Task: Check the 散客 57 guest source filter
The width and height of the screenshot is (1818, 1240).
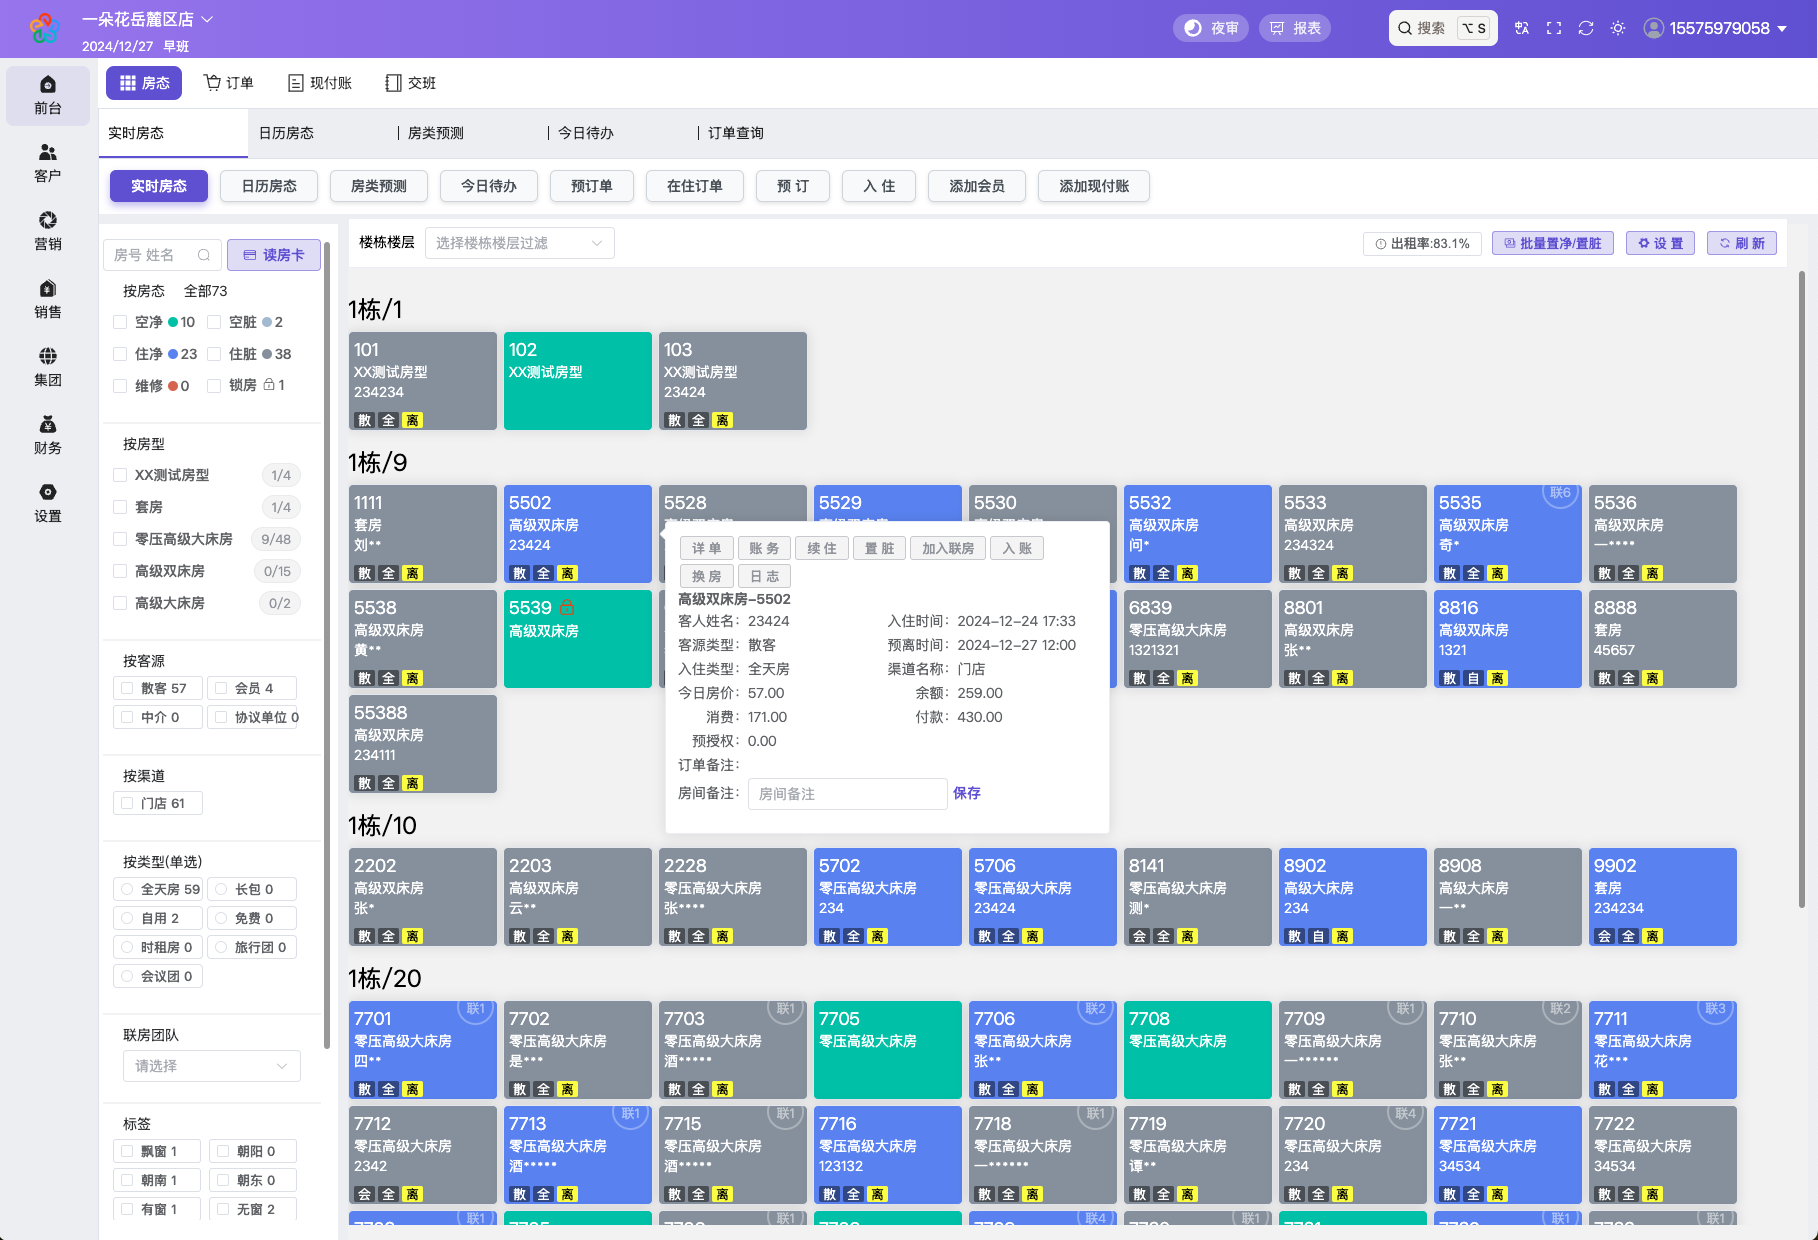Action: pyautogui.click(x=127, y=688)
